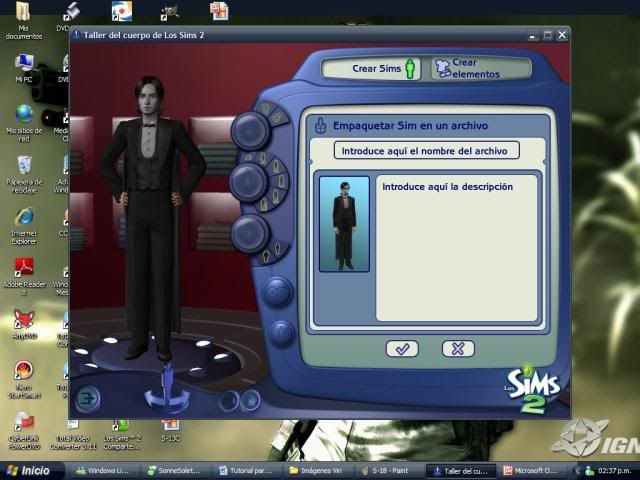Click the top round dial on the Body Shop panel
This screenshot has width=640, height=480.
click(x=250, y=131)
